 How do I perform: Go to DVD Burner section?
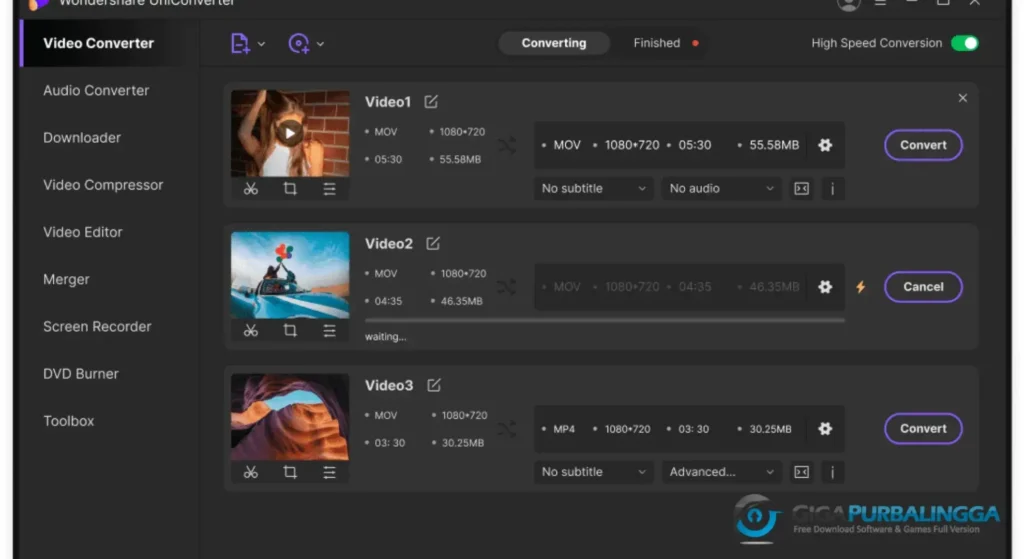81,374
